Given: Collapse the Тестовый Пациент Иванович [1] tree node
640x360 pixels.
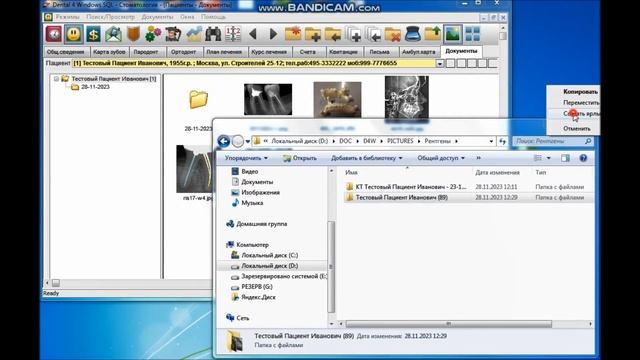Looking at the screenshot, I should click(x=56, y=79).
